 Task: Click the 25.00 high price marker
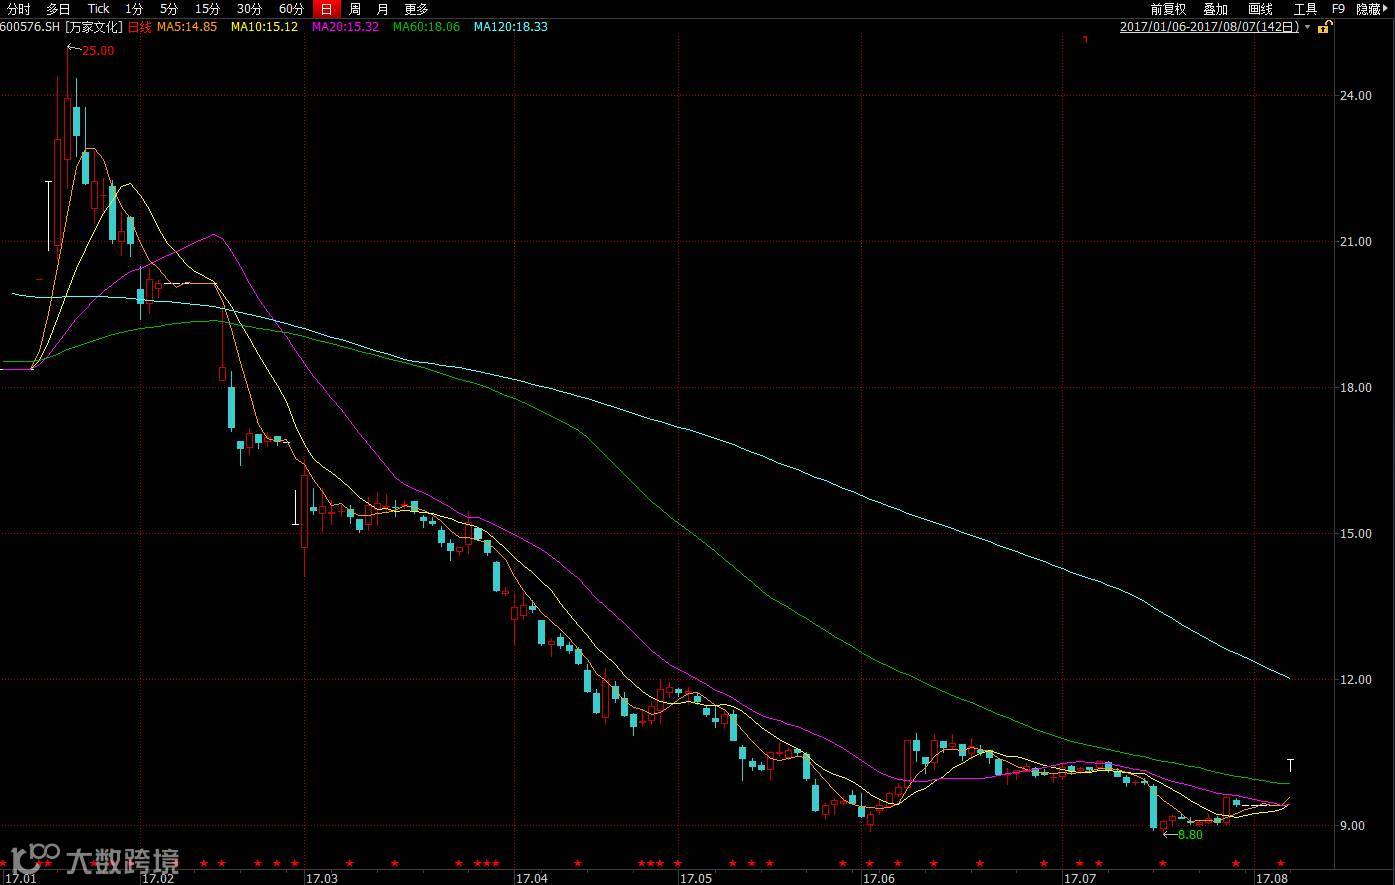tap(98, 50)
